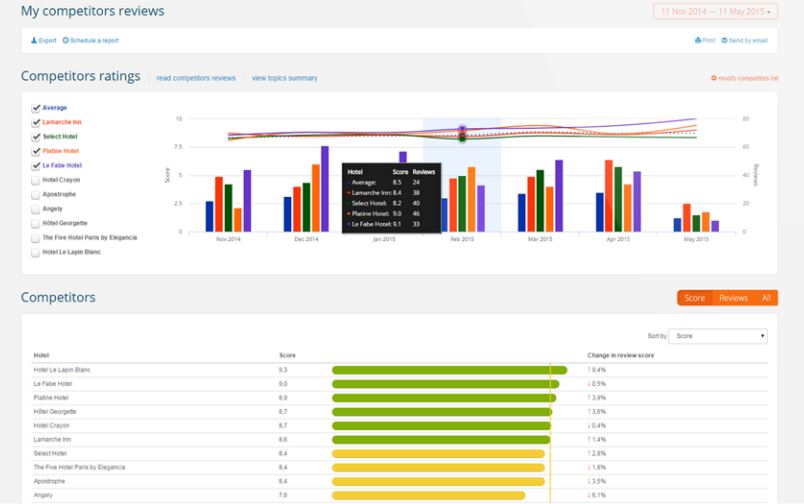
Task: Click the Schedule a report clock icon
Action: [x=66, y=40]
